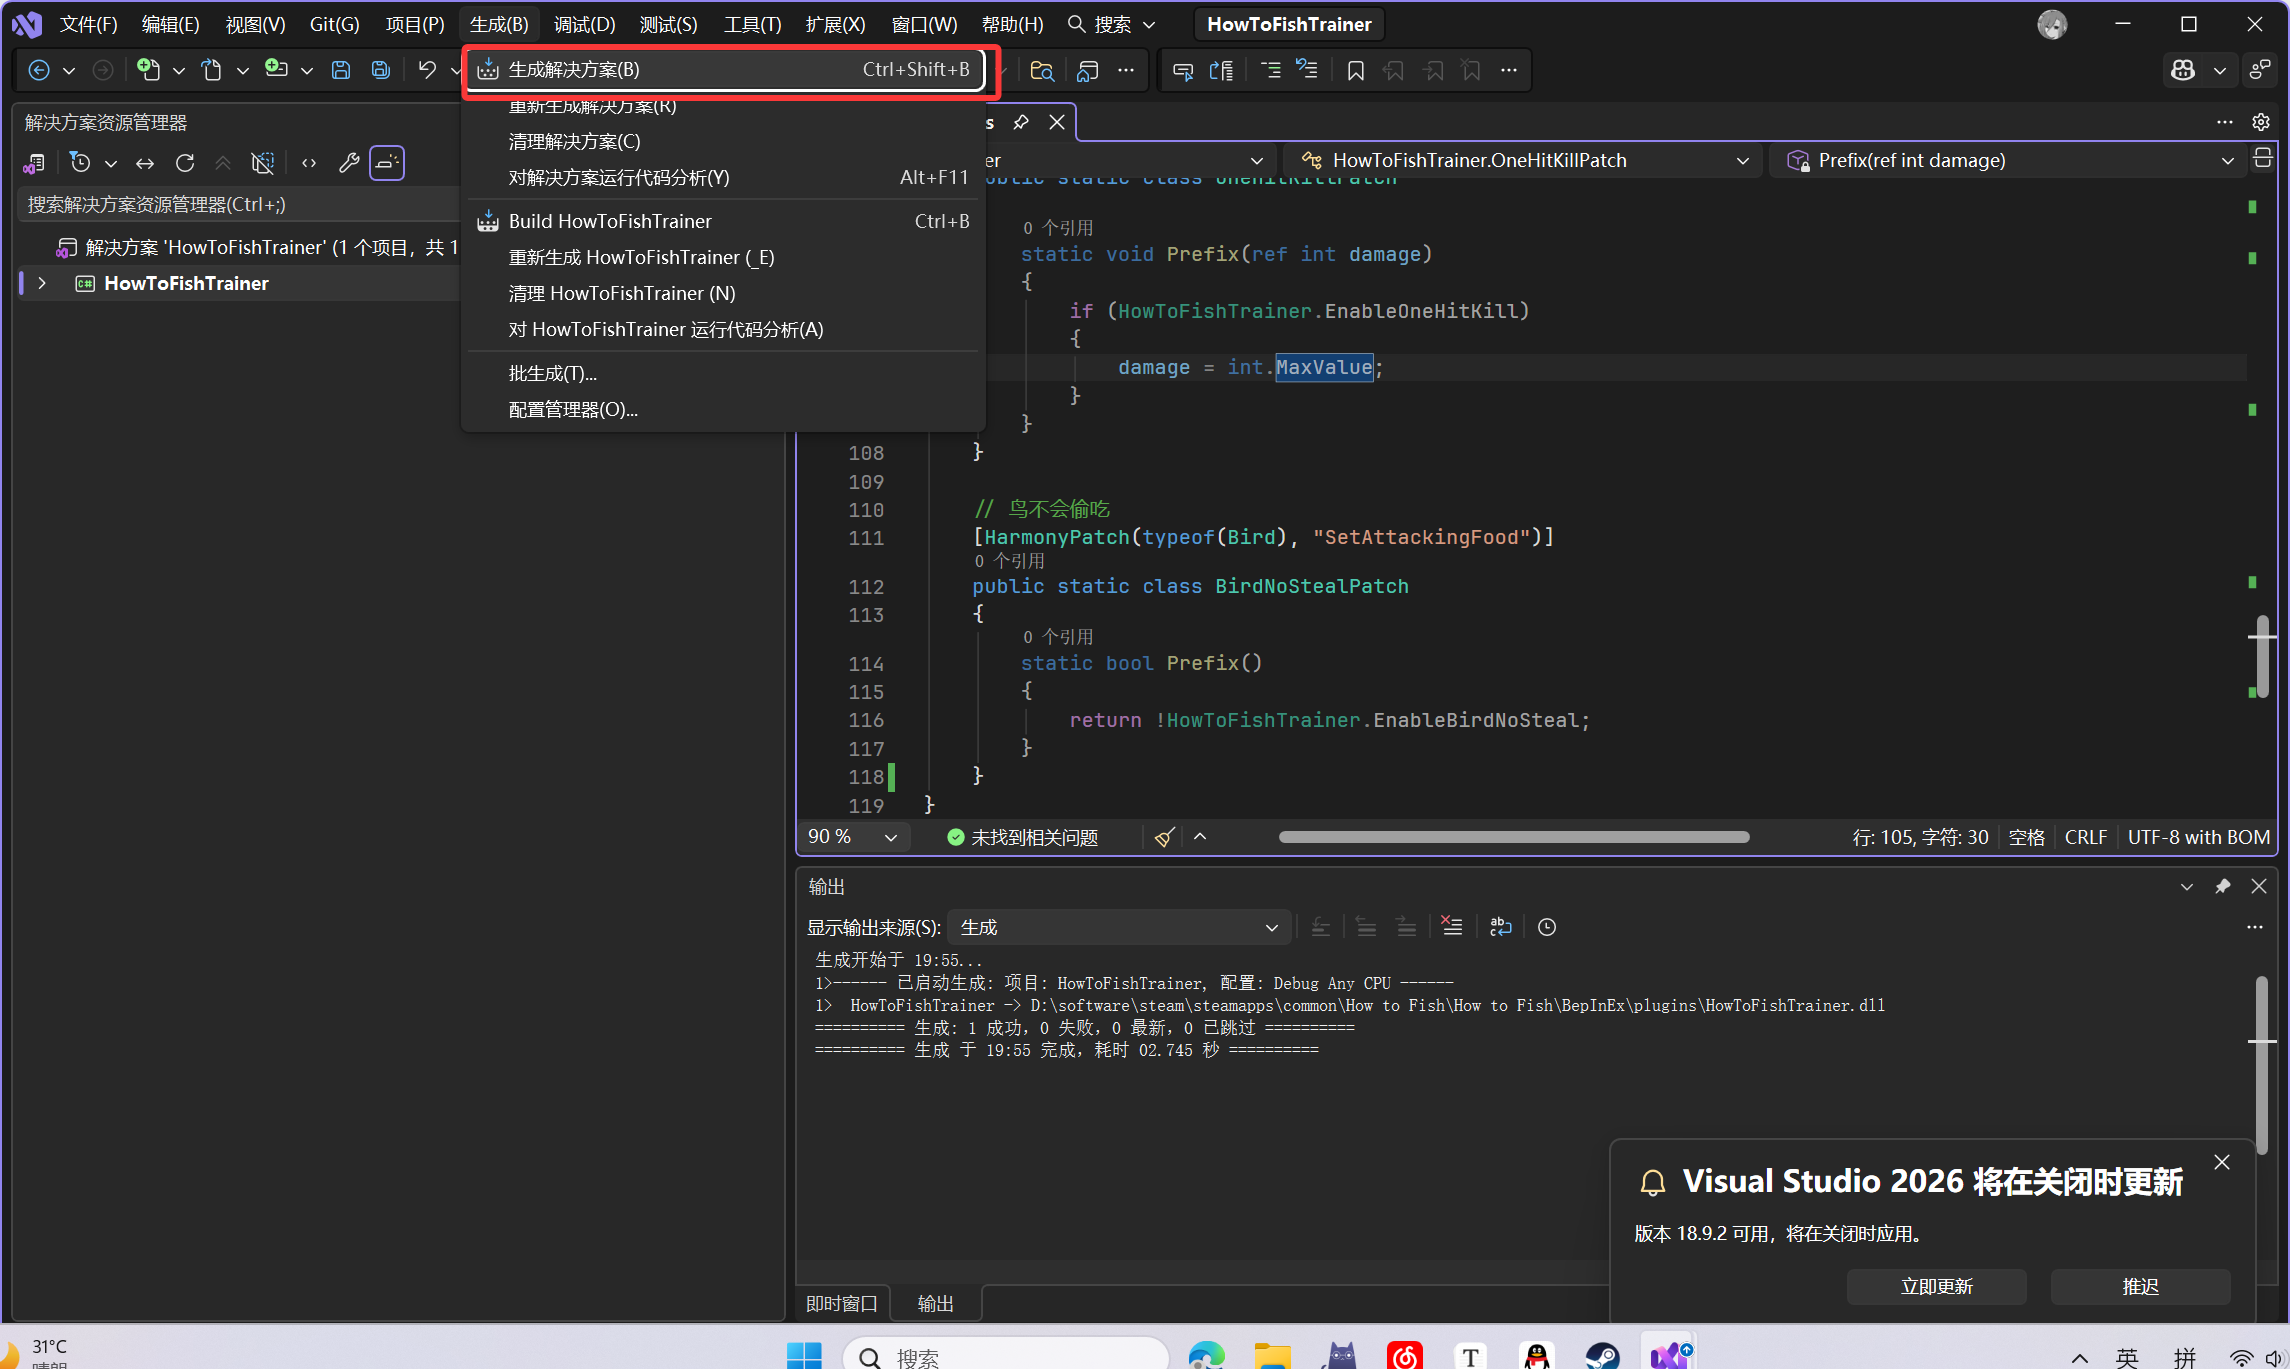Open GitHub Copilot icon at top right
The height and width of the screenshot is (1369, 2290).
tap(2183, 70)
